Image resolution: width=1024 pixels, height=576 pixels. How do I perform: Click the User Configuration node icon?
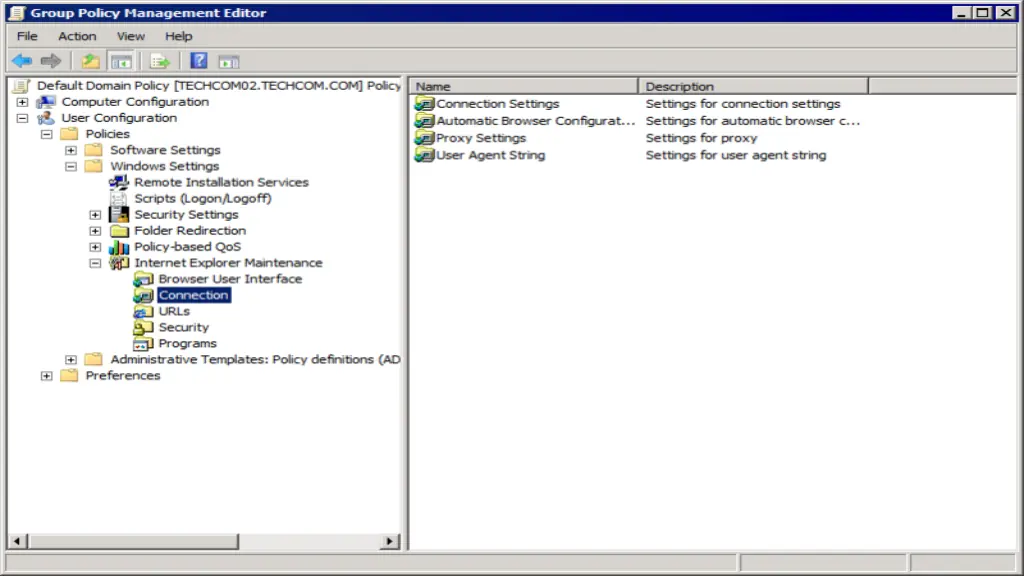tap(46, 118)
